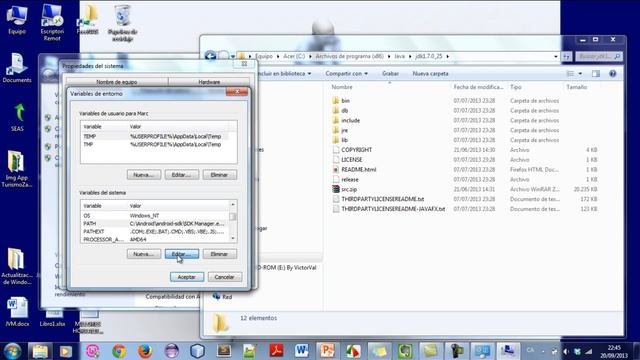This screenshot has height=360, width=640.
Task: Open the Documents desktop icon
Action: 17,68
